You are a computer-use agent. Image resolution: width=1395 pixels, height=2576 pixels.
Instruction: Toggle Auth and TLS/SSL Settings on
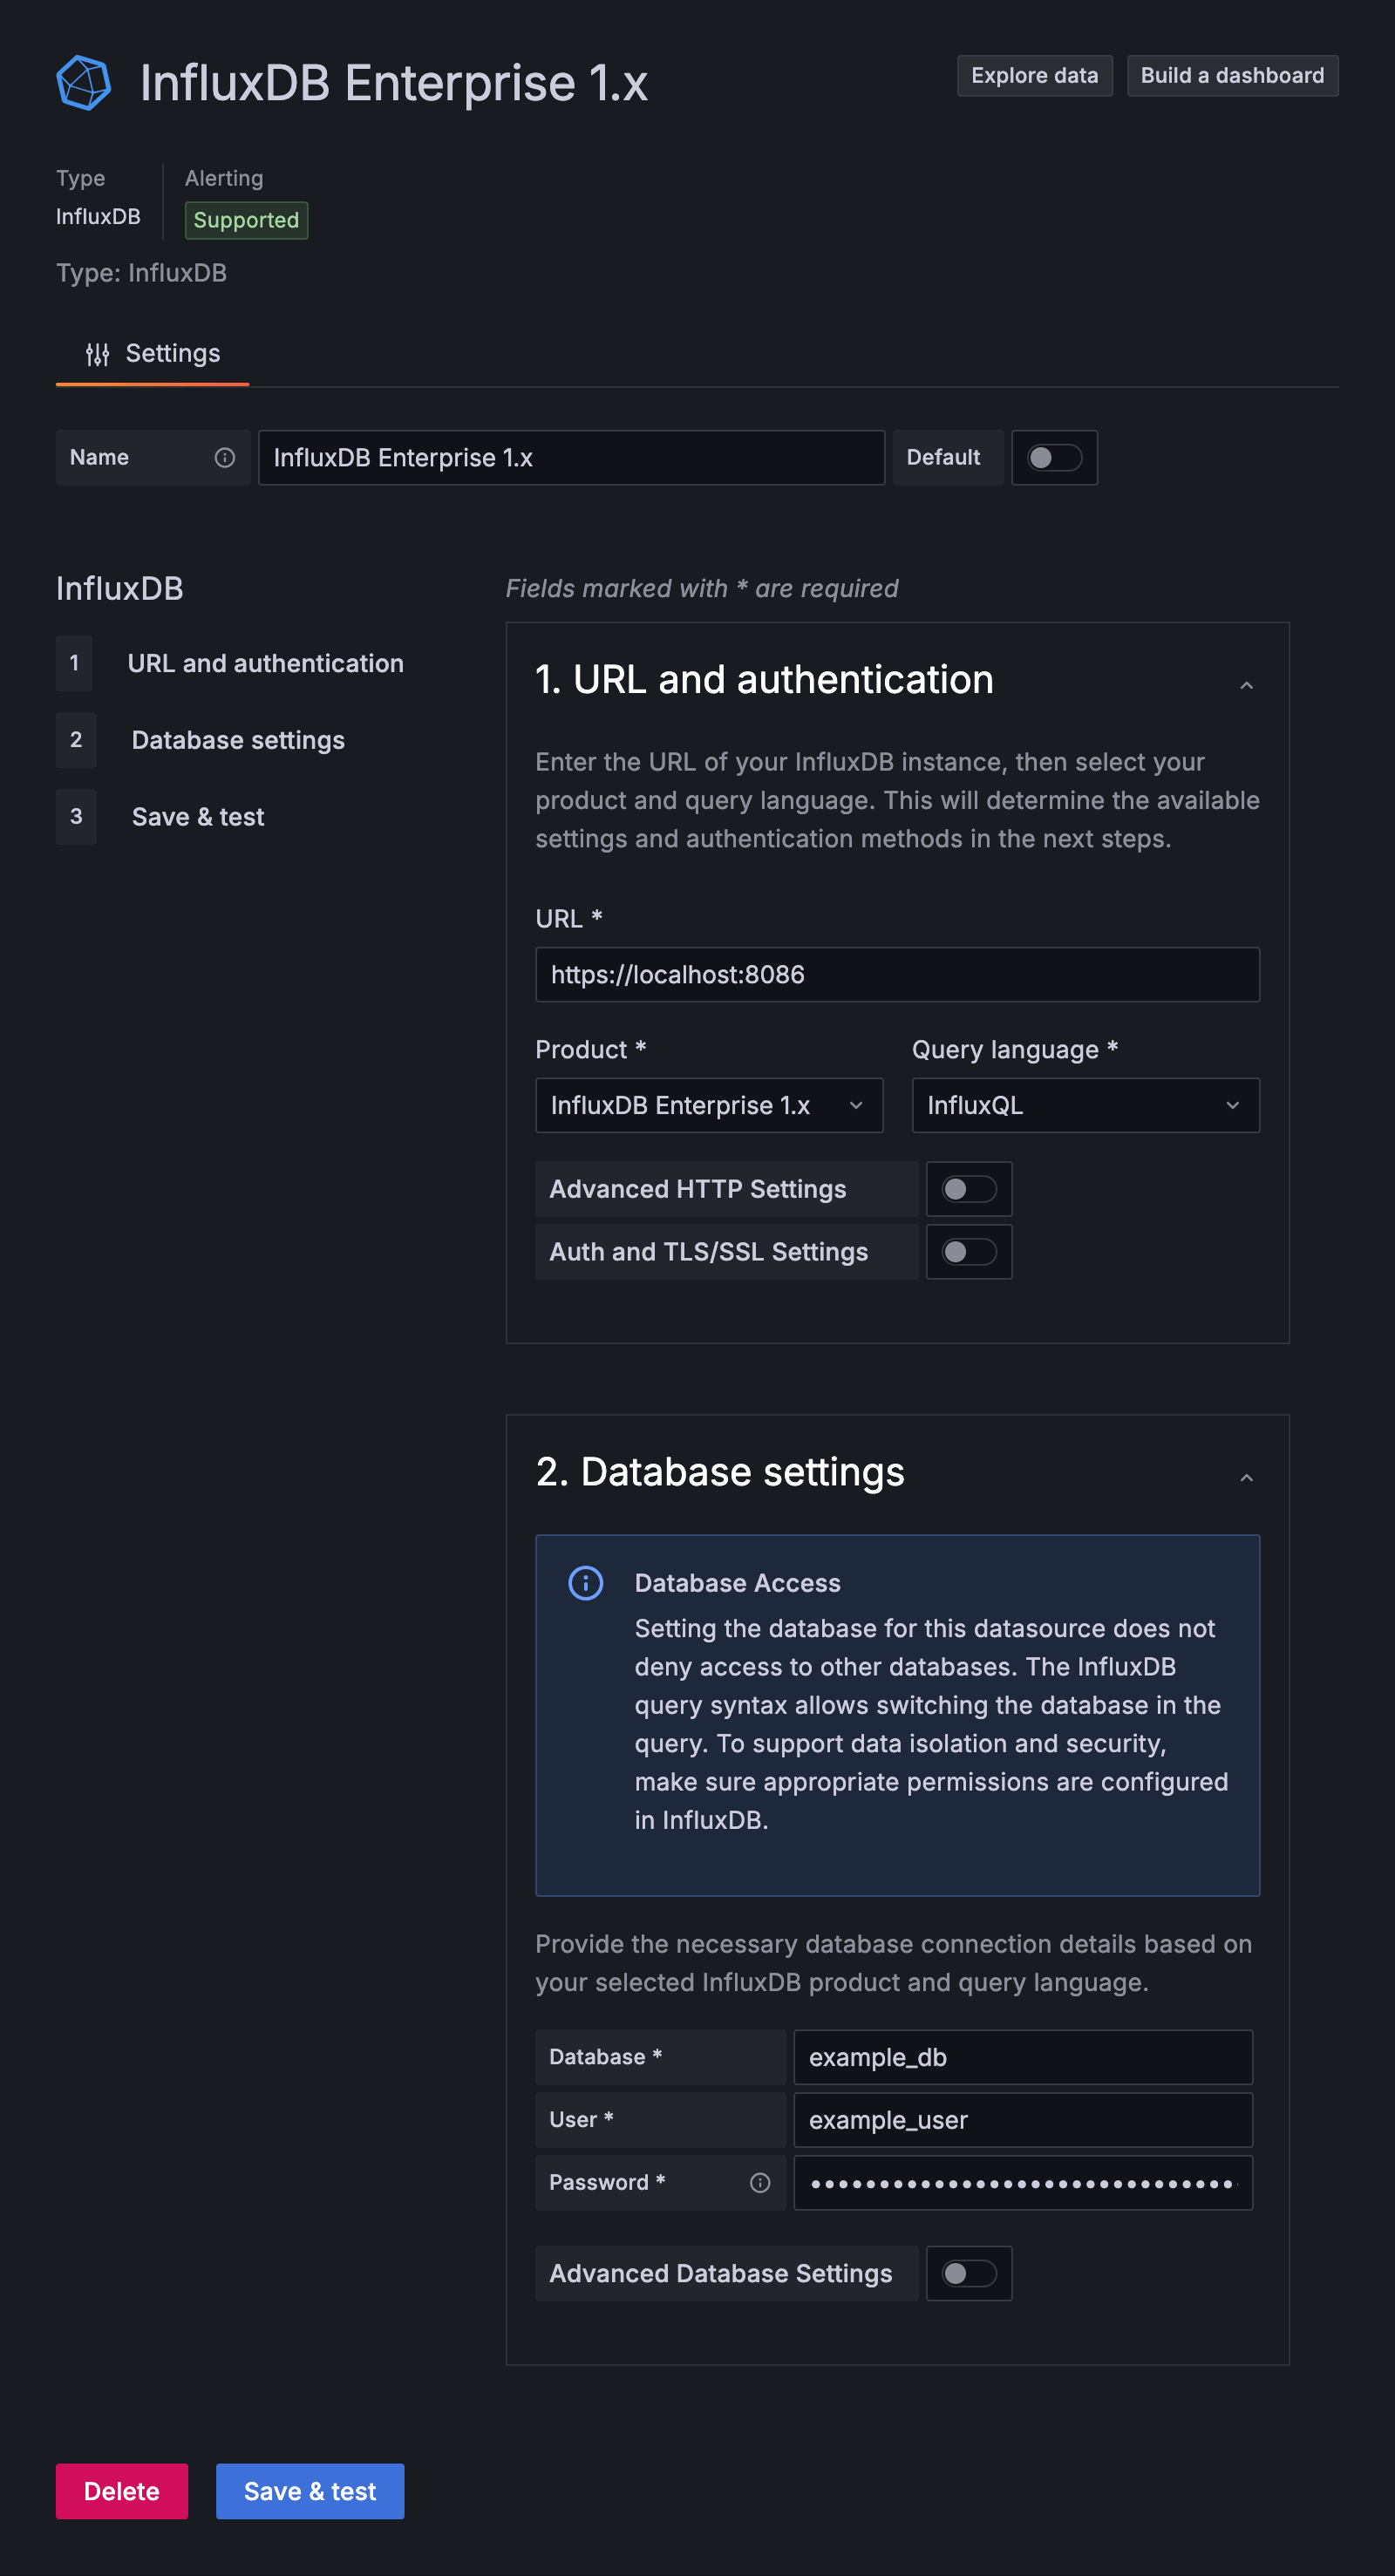pos(968,1252)
